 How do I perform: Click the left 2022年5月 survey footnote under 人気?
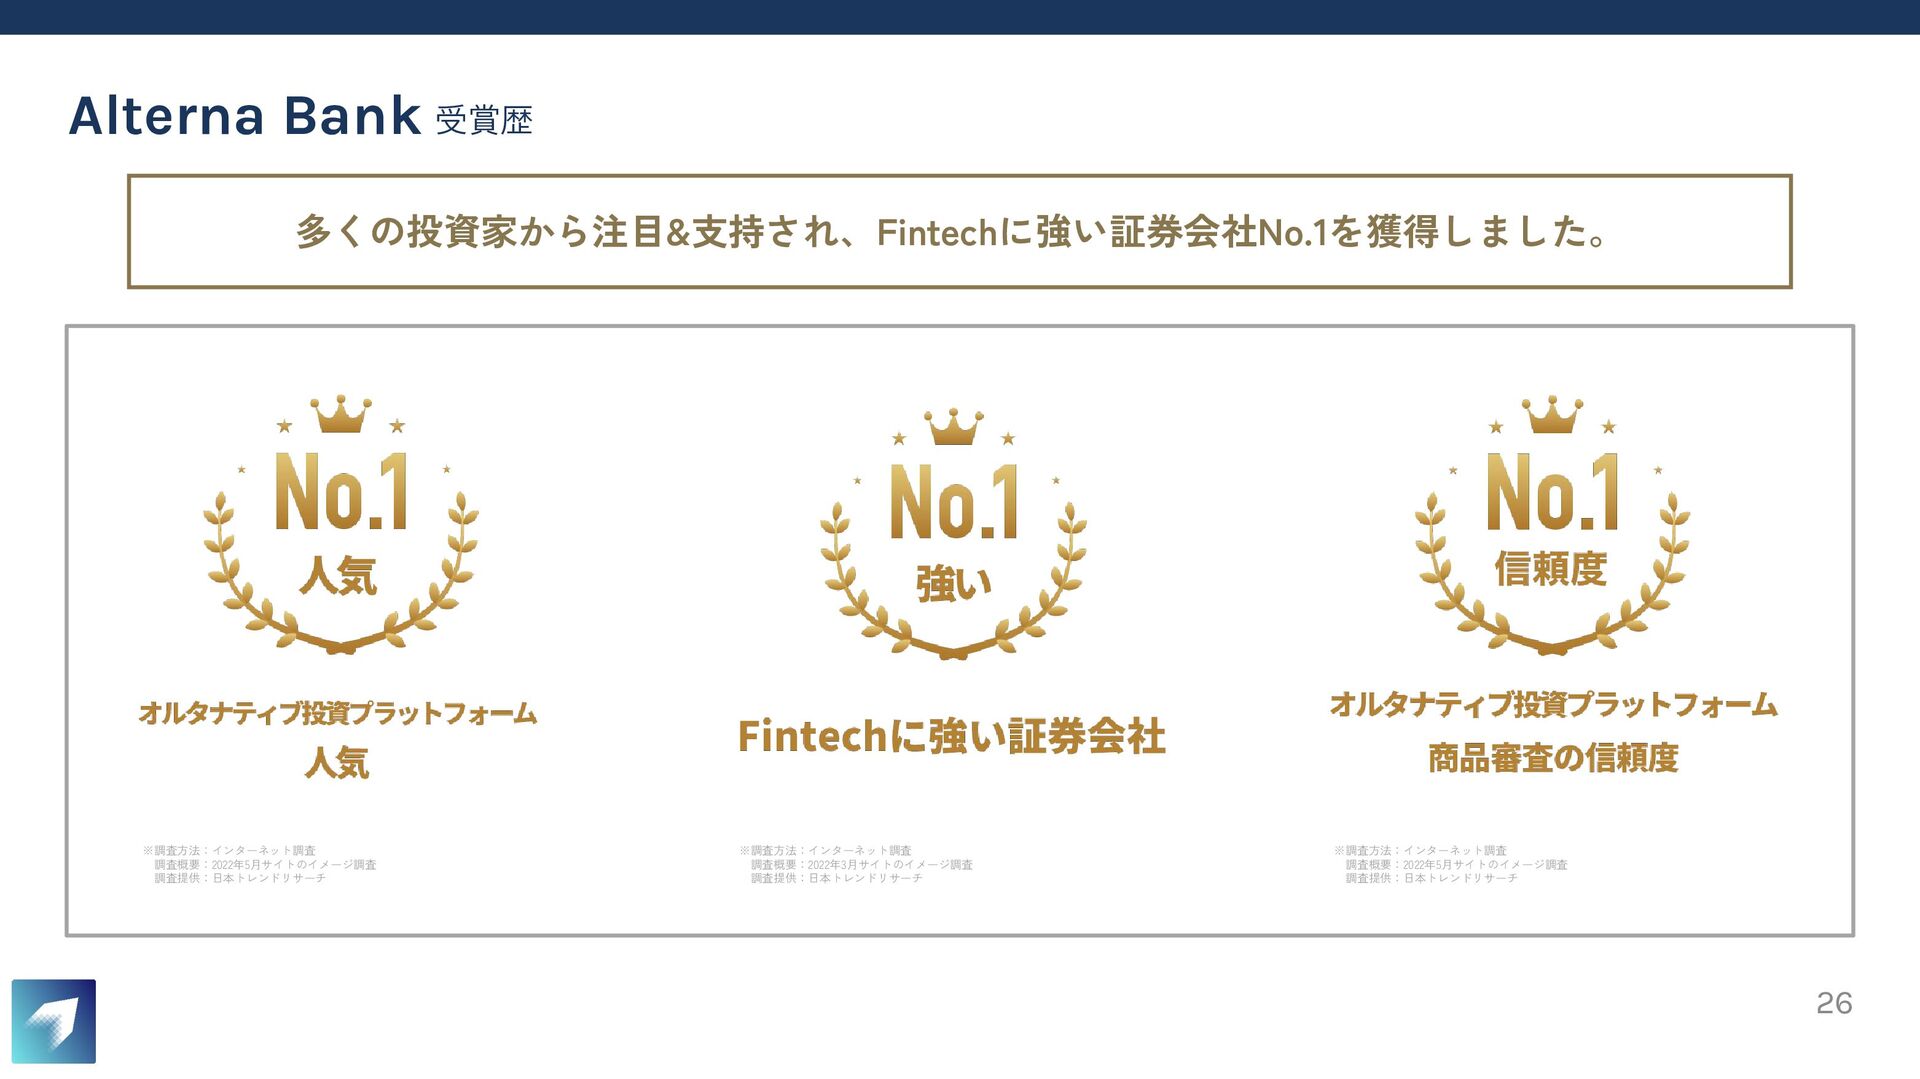260,864
